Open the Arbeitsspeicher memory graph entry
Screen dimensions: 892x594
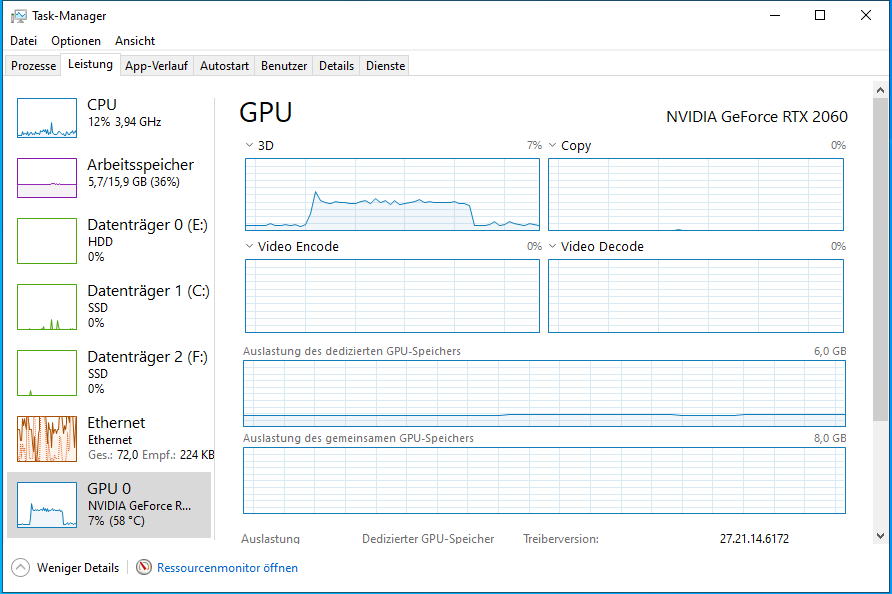tap(47, 178)
